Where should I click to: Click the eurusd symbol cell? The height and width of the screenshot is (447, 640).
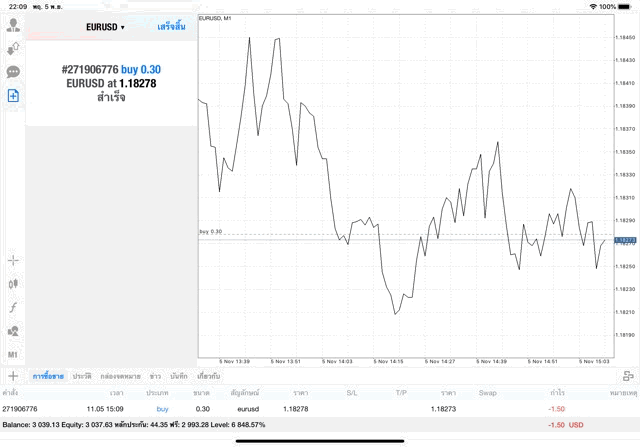point(248,409)
